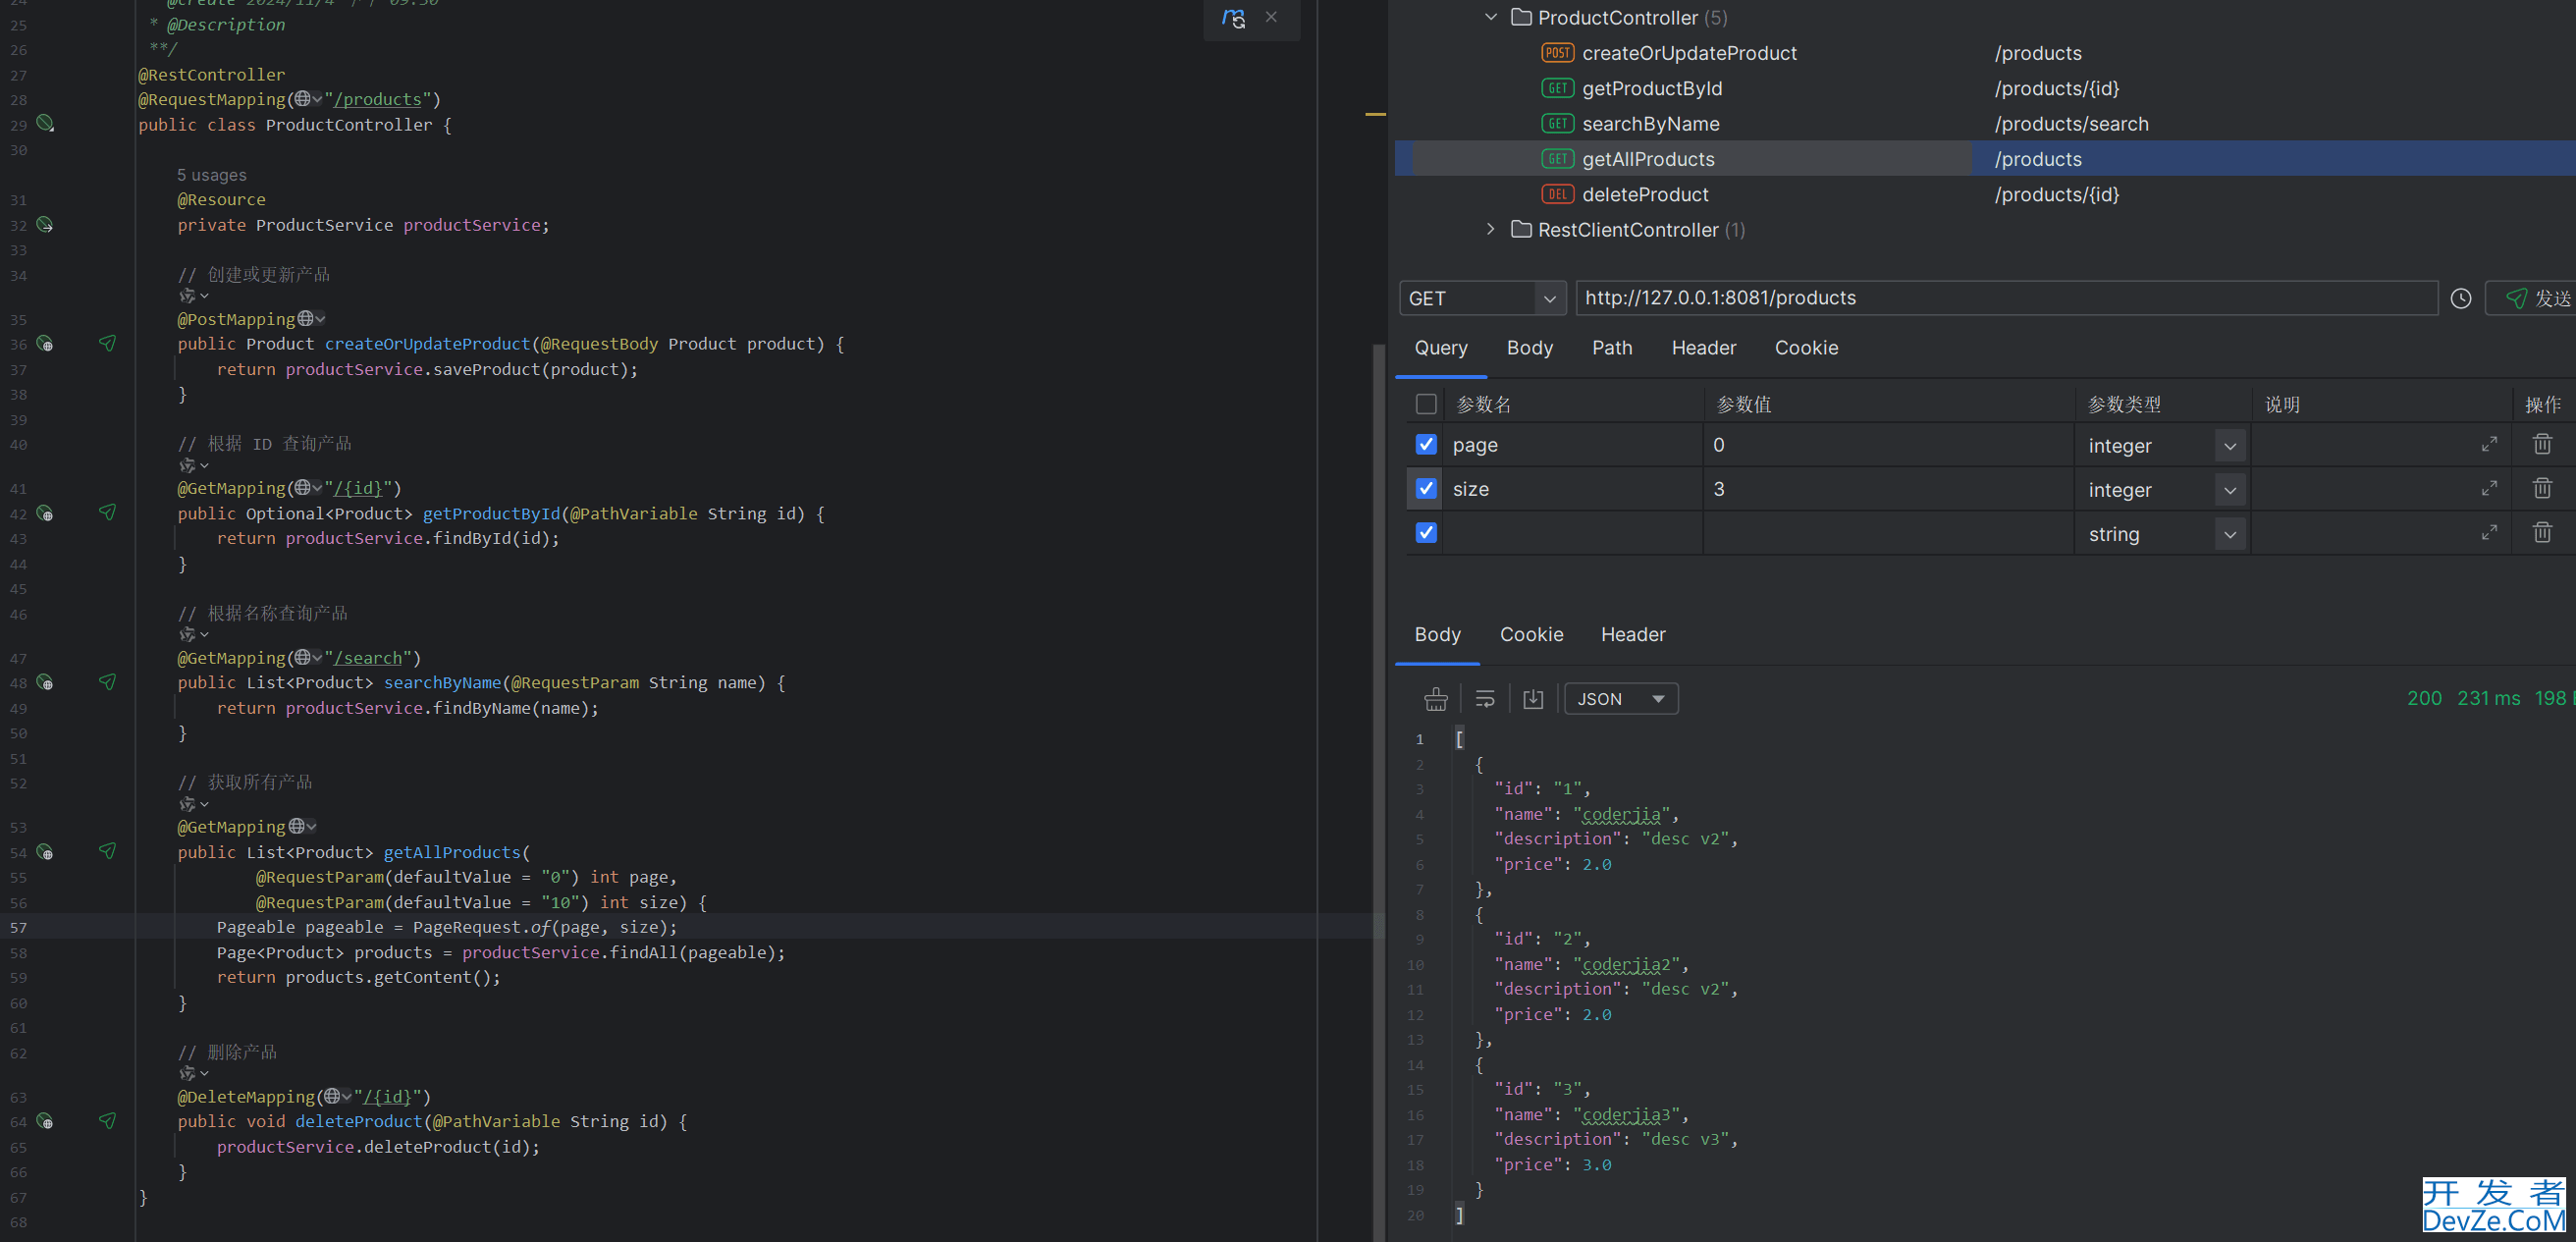
Task: Click the Maven reload changes icon
Action: 1234,18
